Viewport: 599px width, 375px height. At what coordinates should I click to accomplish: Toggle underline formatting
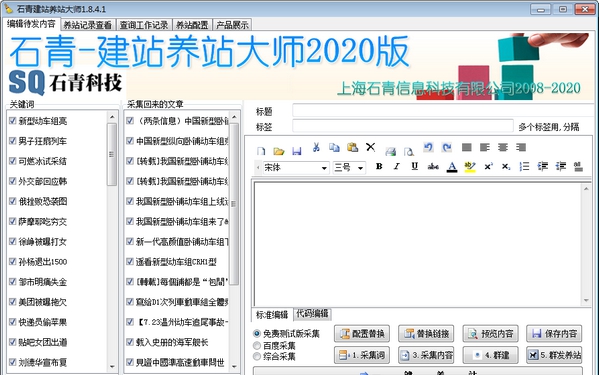tap(414, 166)
